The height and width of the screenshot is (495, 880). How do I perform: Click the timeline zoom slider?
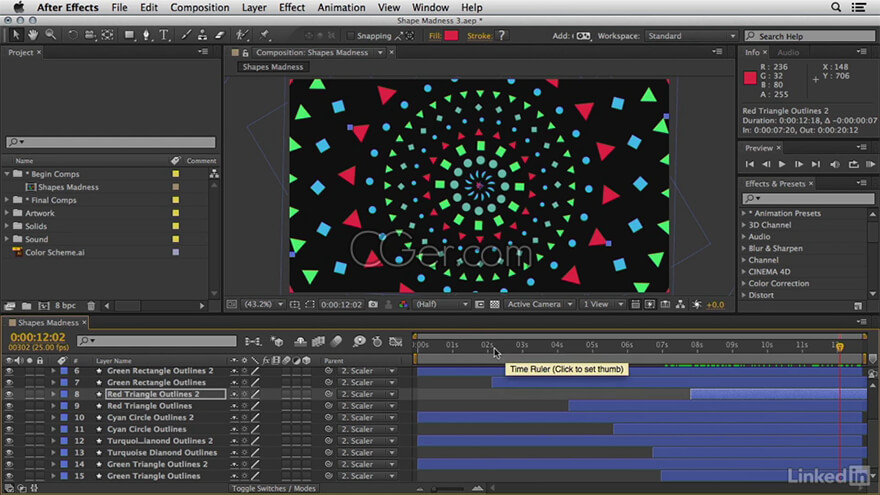coord(449,488)
